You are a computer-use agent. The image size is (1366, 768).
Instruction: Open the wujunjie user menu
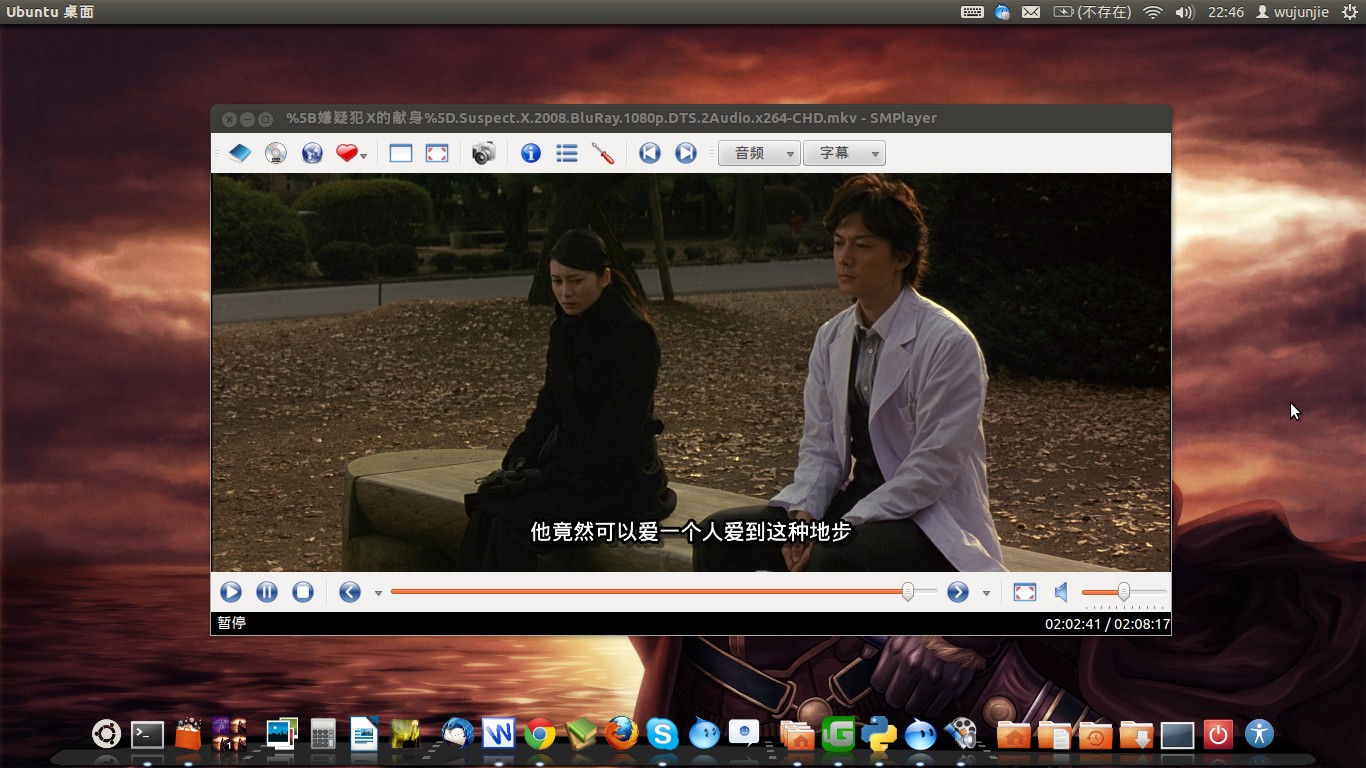tap(1293, 12)
